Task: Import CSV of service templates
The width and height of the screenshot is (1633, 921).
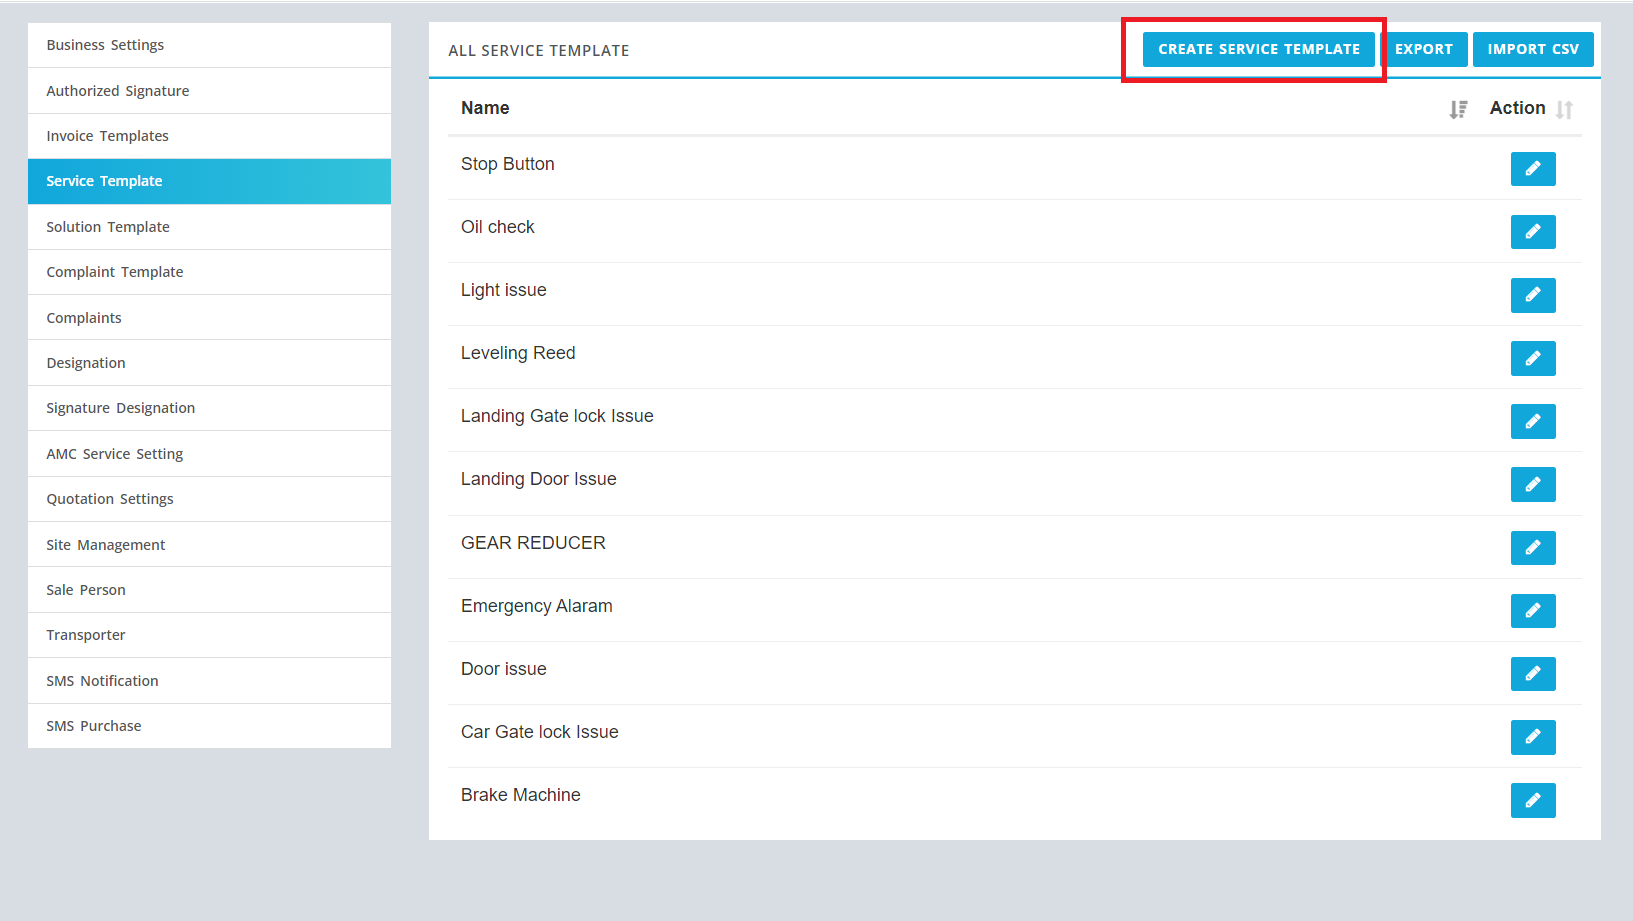Action: 1533,49
